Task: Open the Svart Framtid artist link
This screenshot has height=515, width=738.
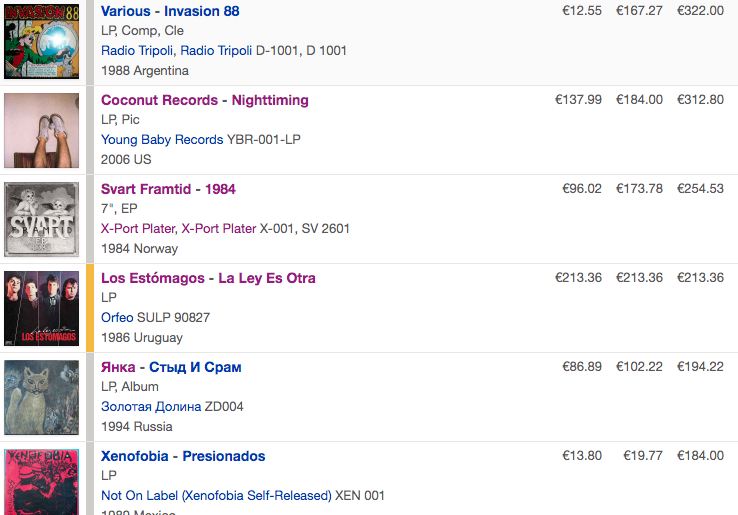Action: (146, 189)
